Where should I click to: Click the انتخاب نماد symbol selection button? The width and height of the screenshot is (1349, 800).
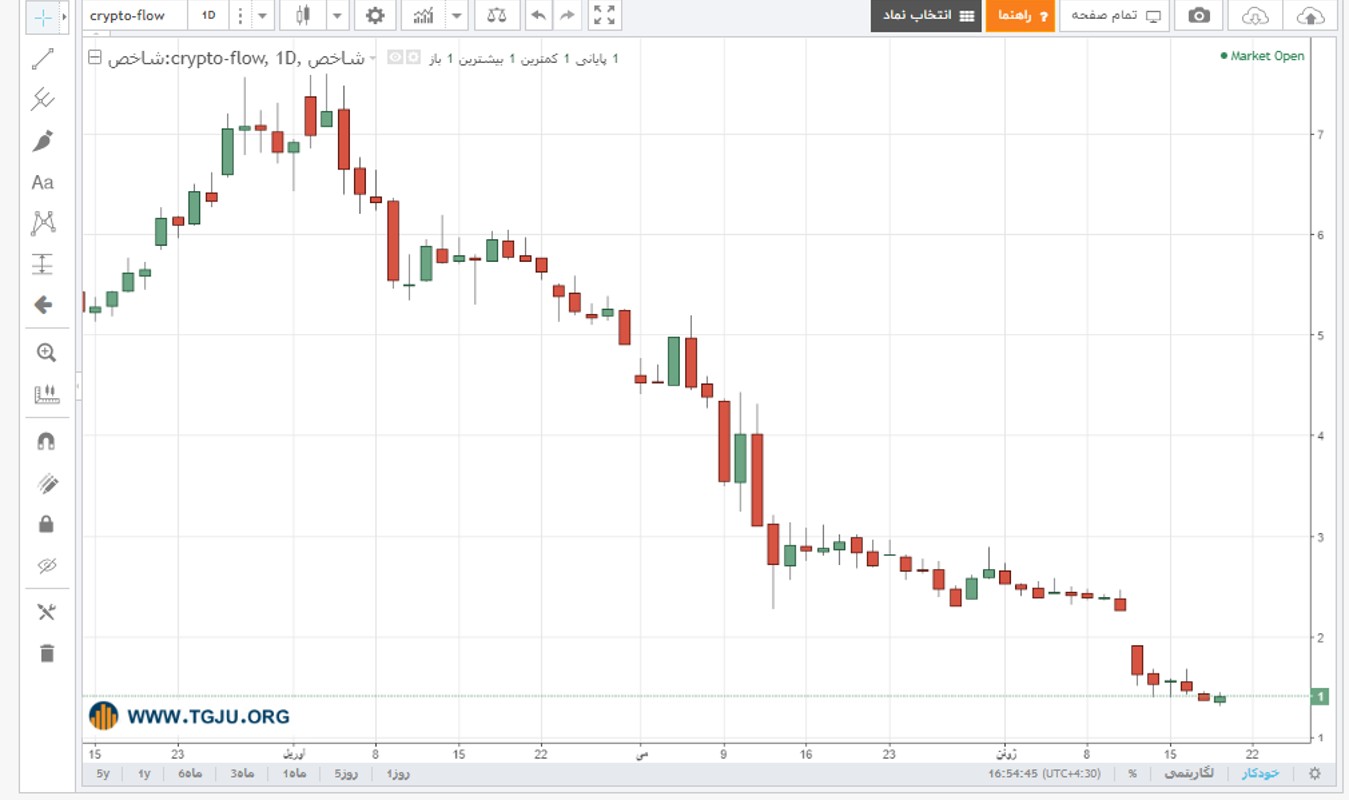click(926, 16)
